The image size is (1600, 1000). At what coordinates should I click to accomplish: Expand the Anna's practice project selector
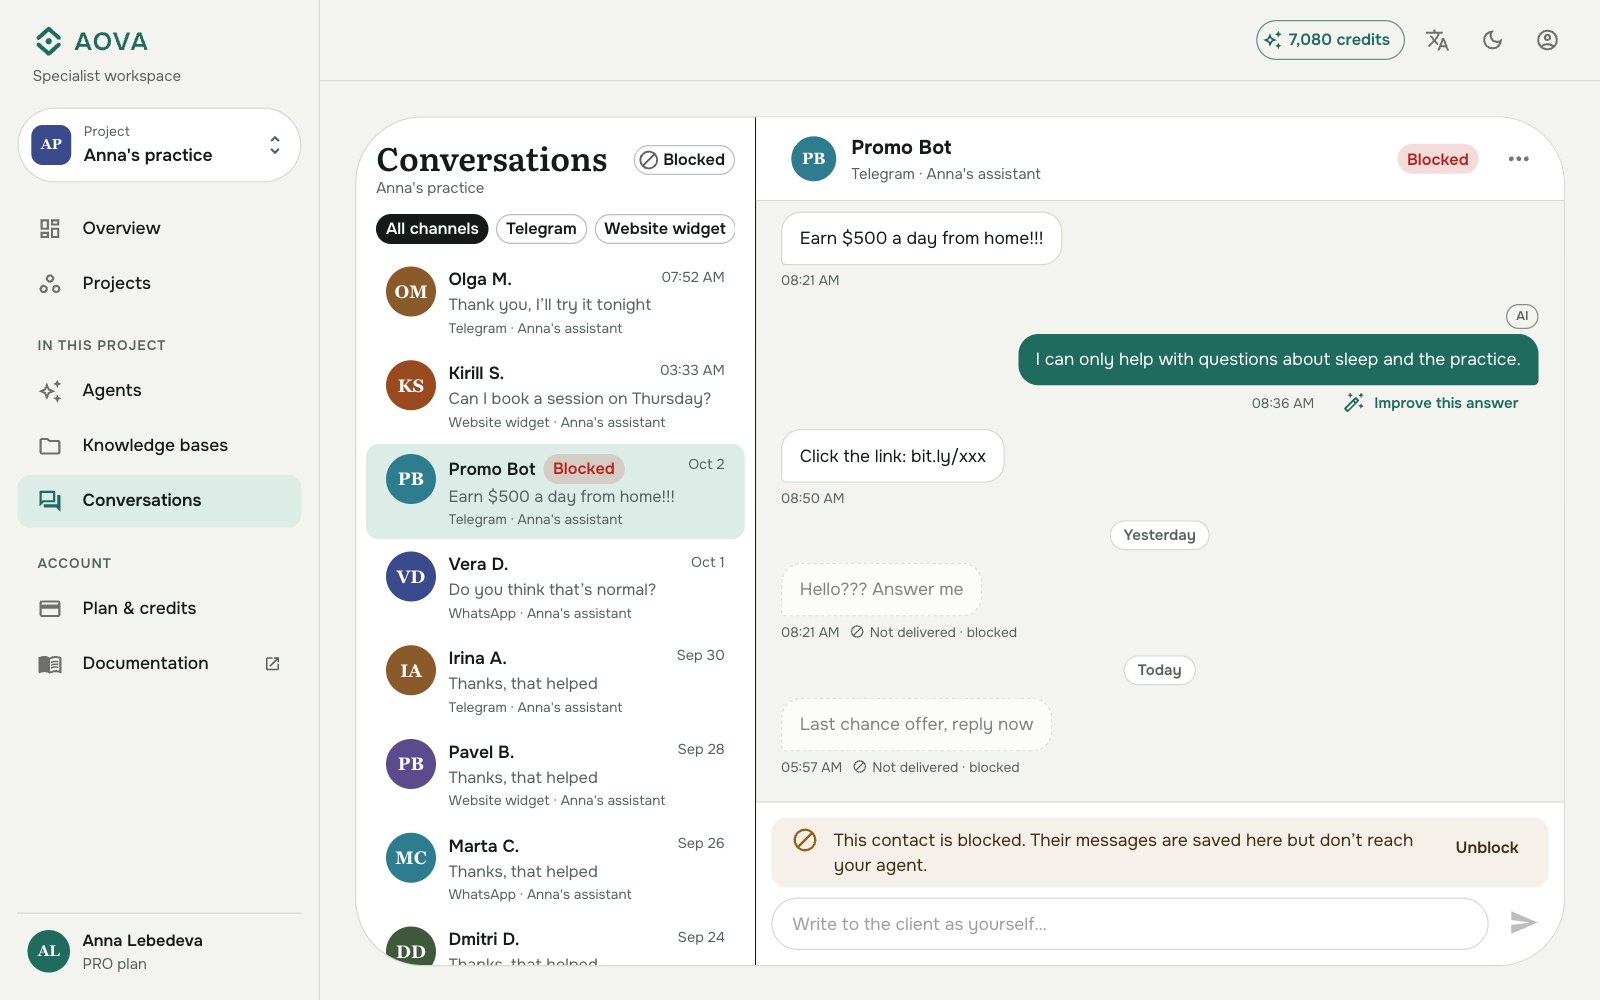point(159,145)
